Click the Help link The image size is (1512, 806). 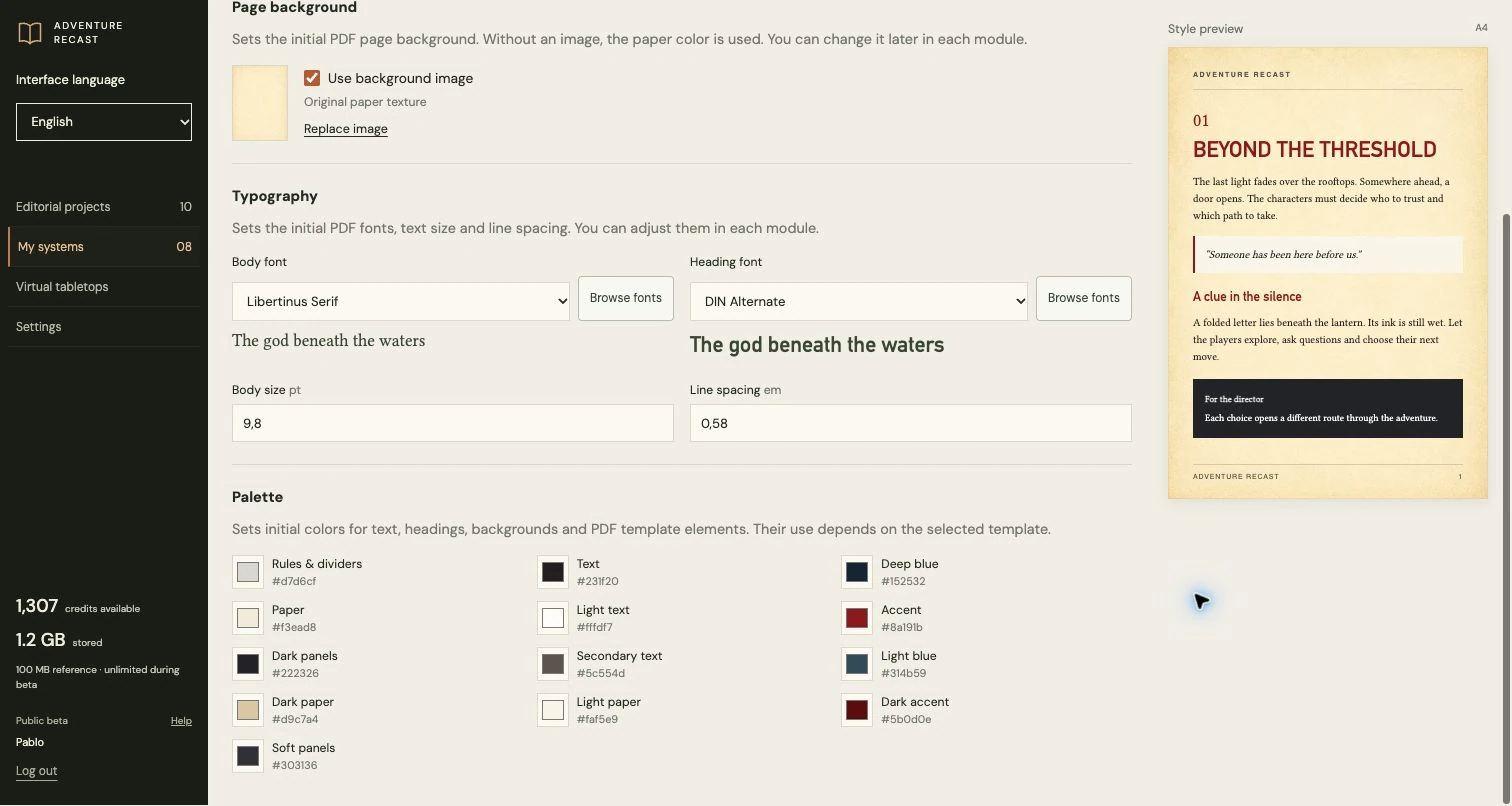(x=181, y=721)
